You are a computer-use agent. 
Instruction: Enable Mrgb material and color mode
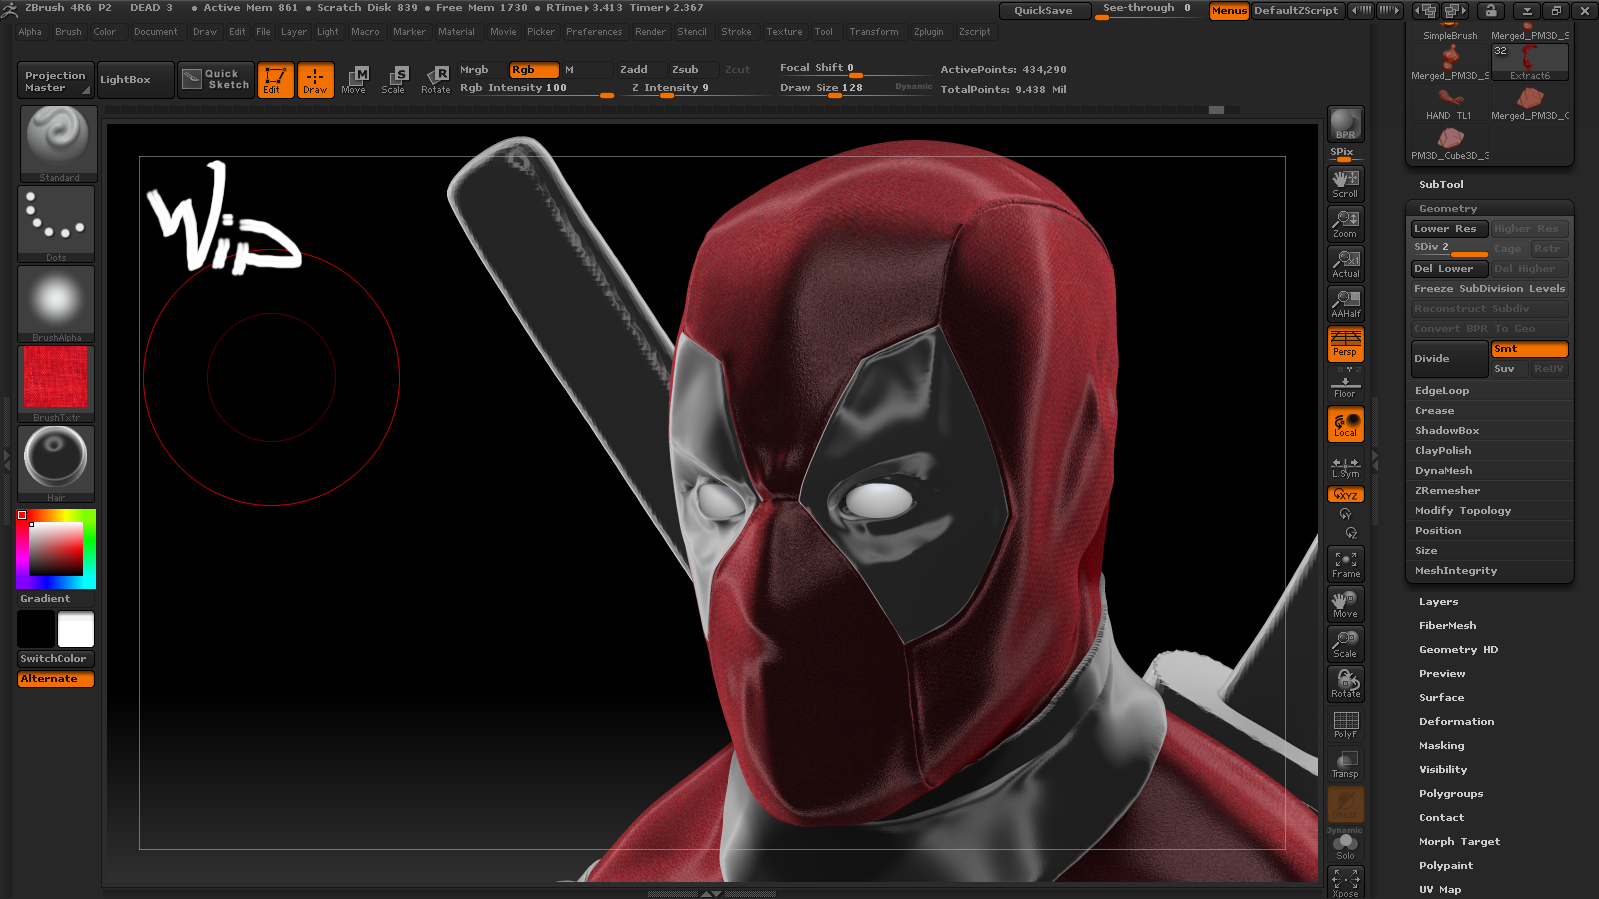(x=483, y=70)
